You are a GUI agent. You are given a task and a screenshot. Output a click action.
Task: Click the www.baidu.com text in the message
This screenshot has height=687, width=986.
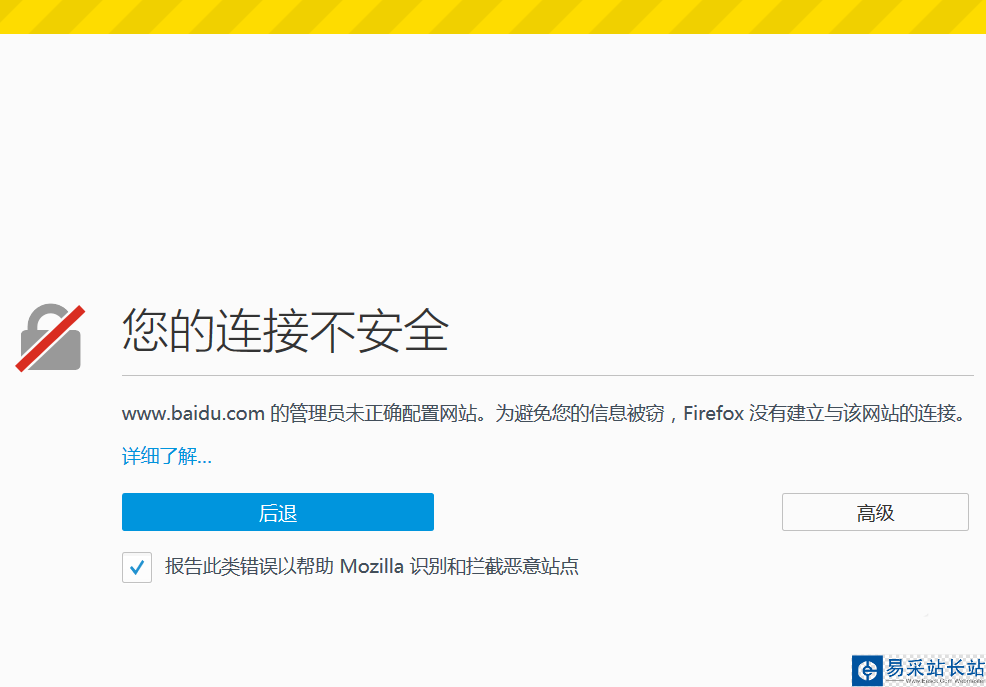coord(193,414)
